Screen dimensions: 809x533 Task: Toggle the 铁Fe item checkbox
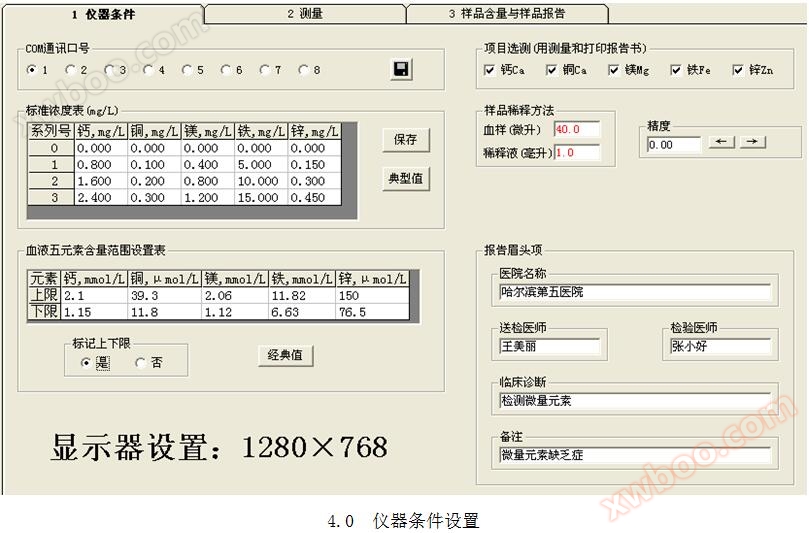pyautogui.click(x=676, y=70)
